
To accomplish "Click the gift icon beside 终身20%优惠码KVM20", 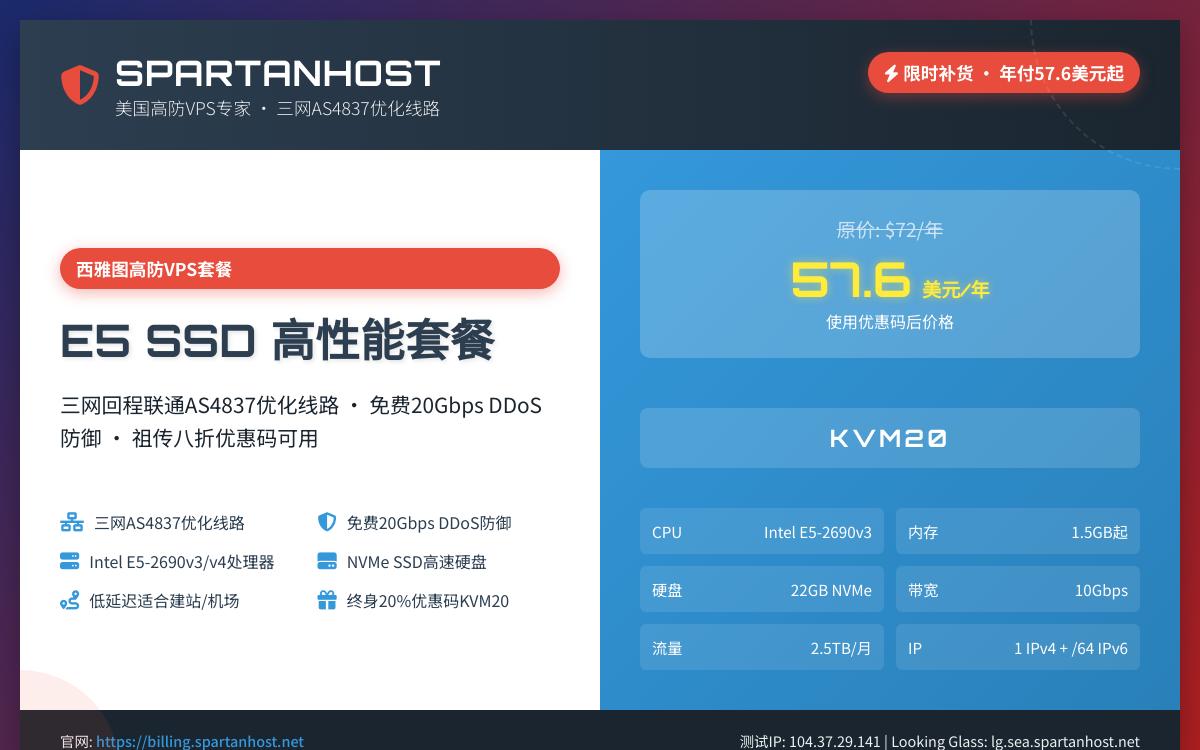I will [327, 600].
